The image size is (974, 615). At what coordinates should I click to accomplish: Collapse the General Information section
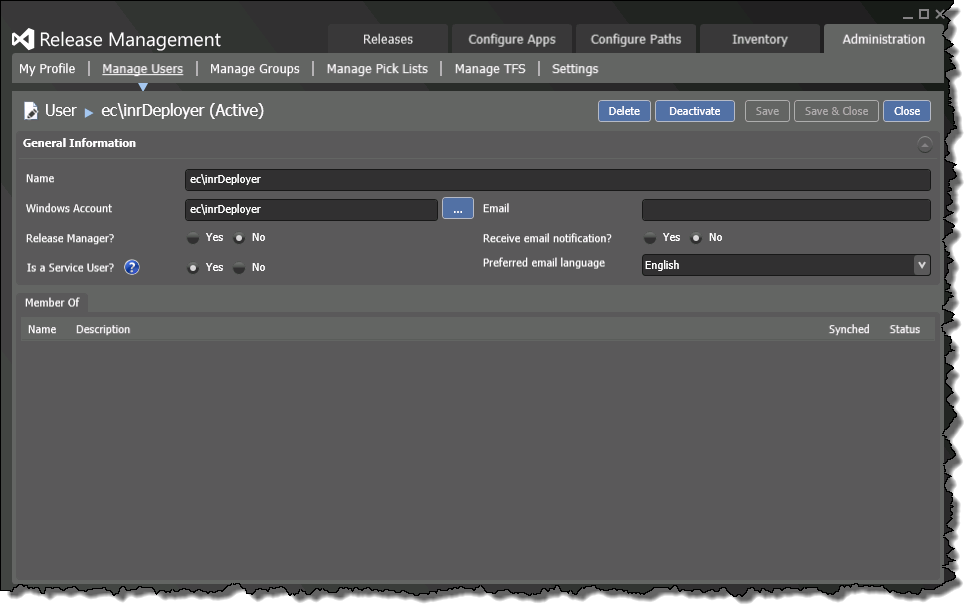(924, 144)
